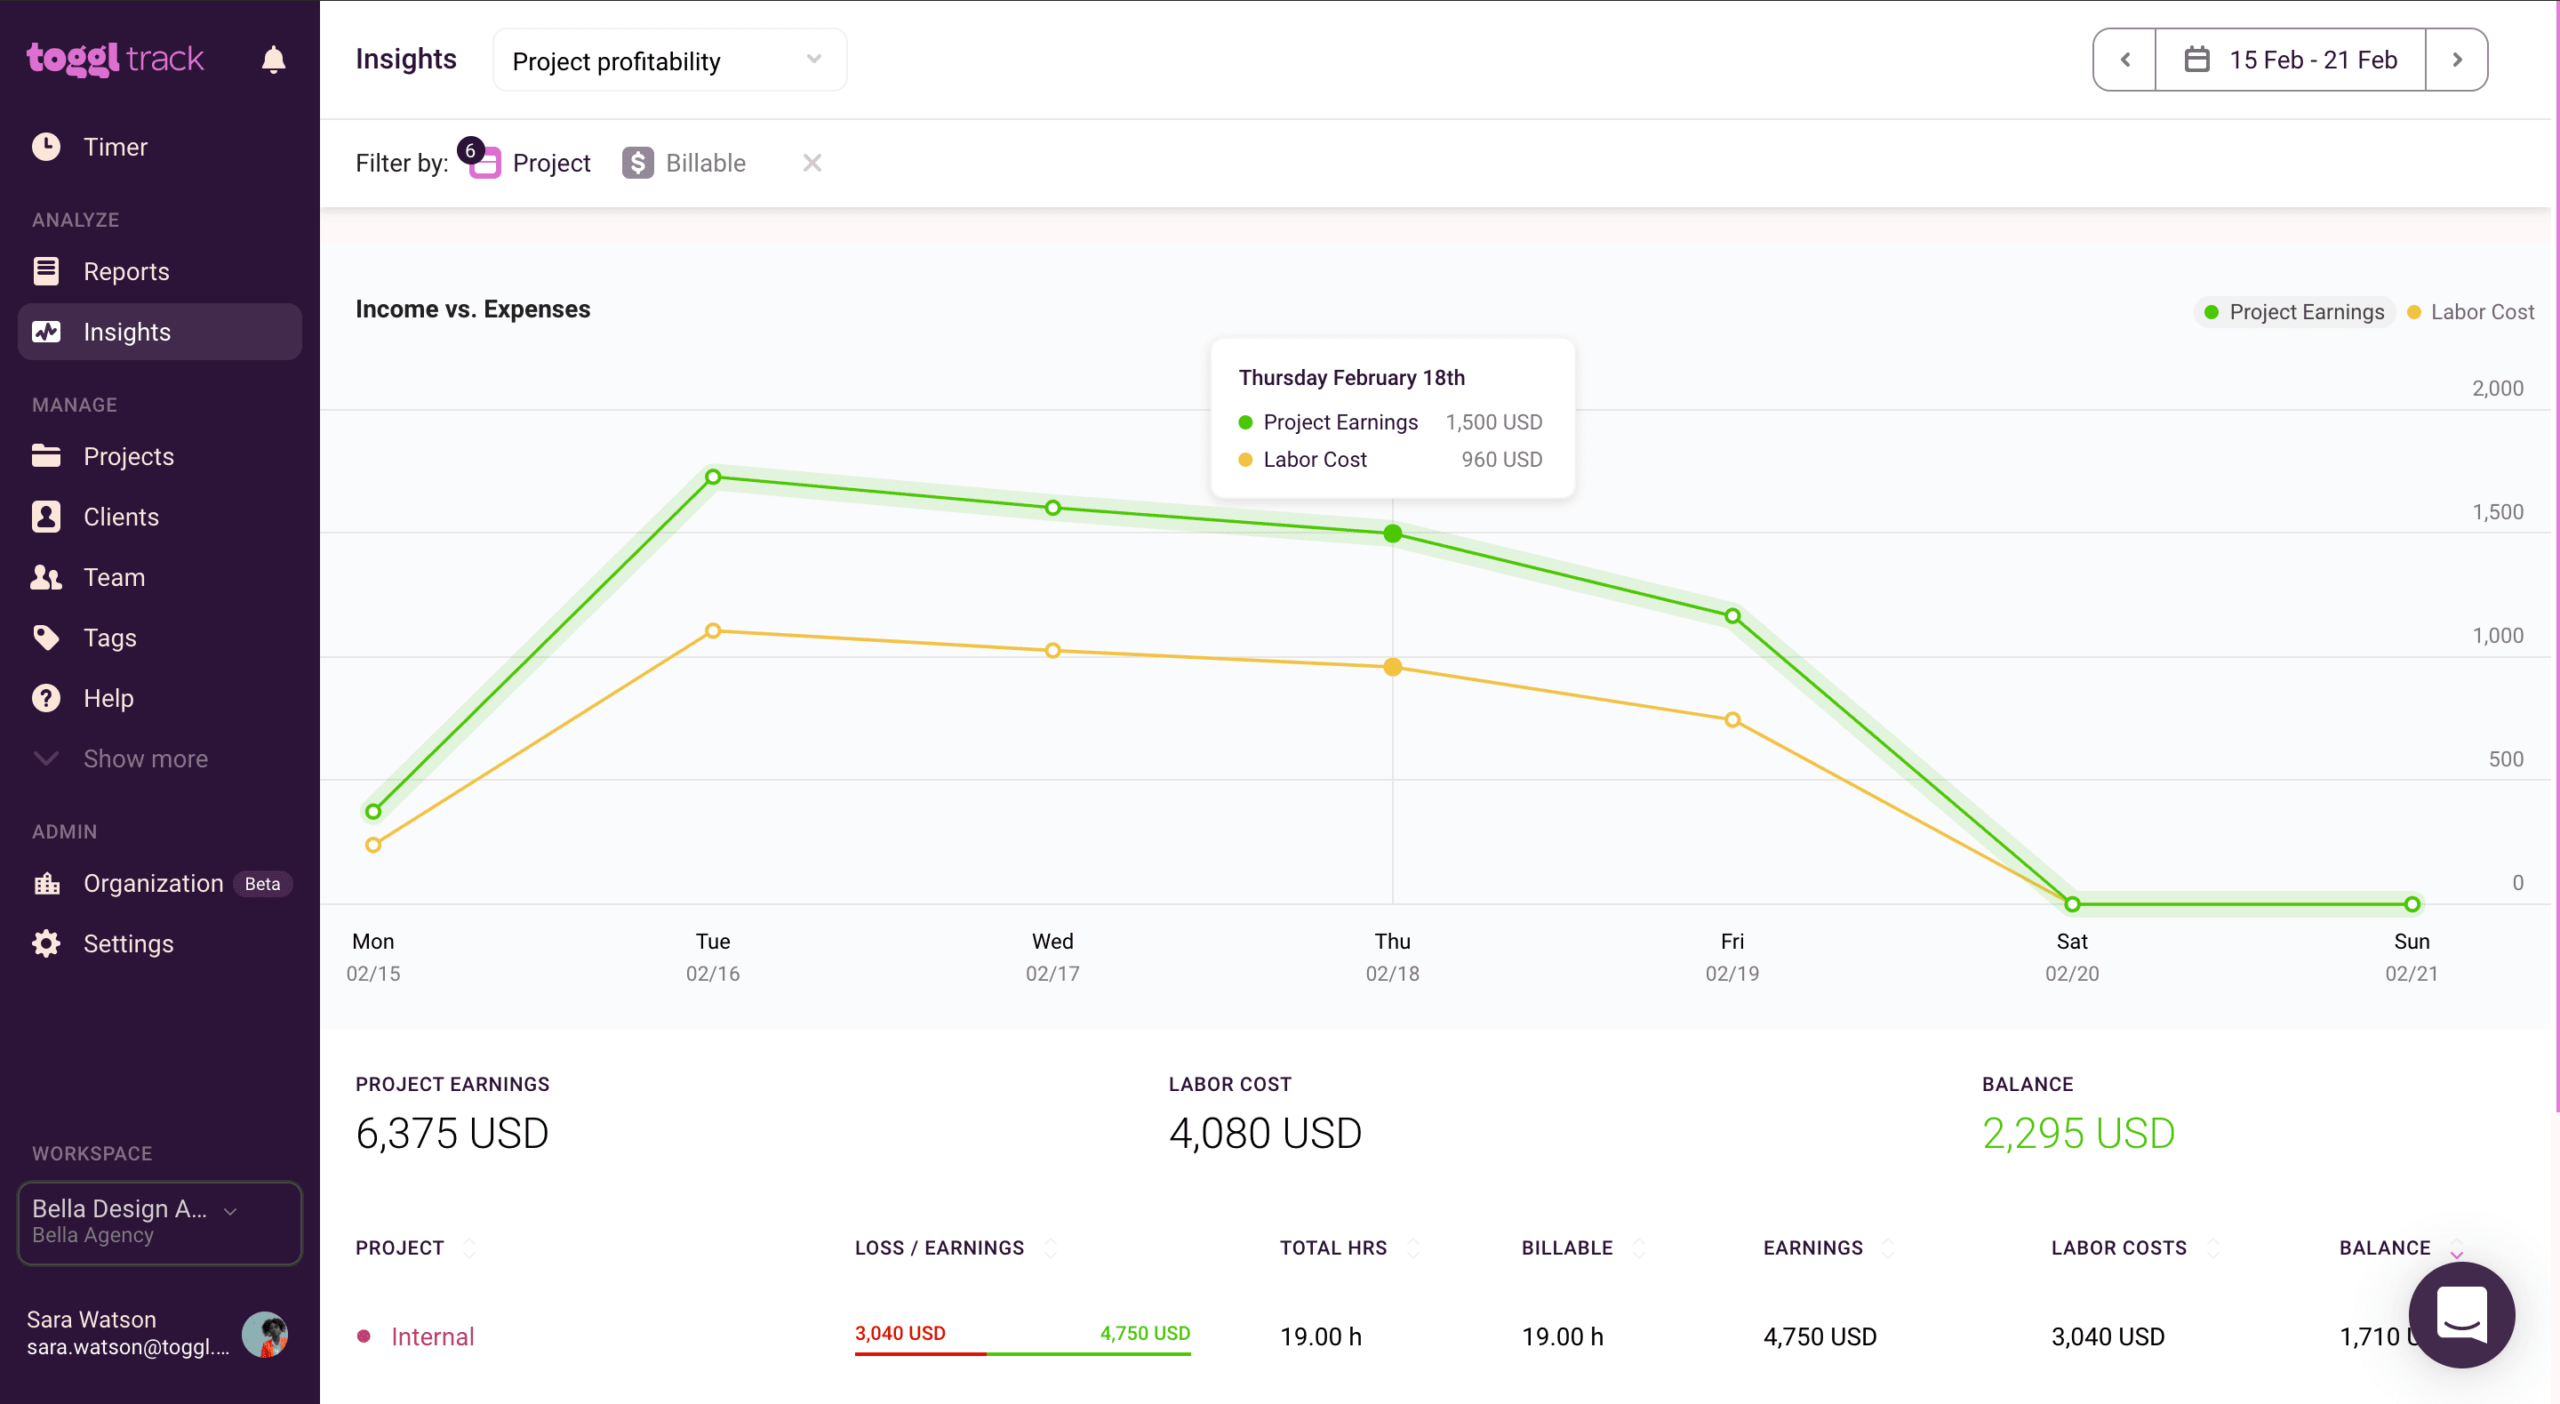Go to Clients menu item
Viewport: 2560px width, 1404px height.
pos(121,517)
